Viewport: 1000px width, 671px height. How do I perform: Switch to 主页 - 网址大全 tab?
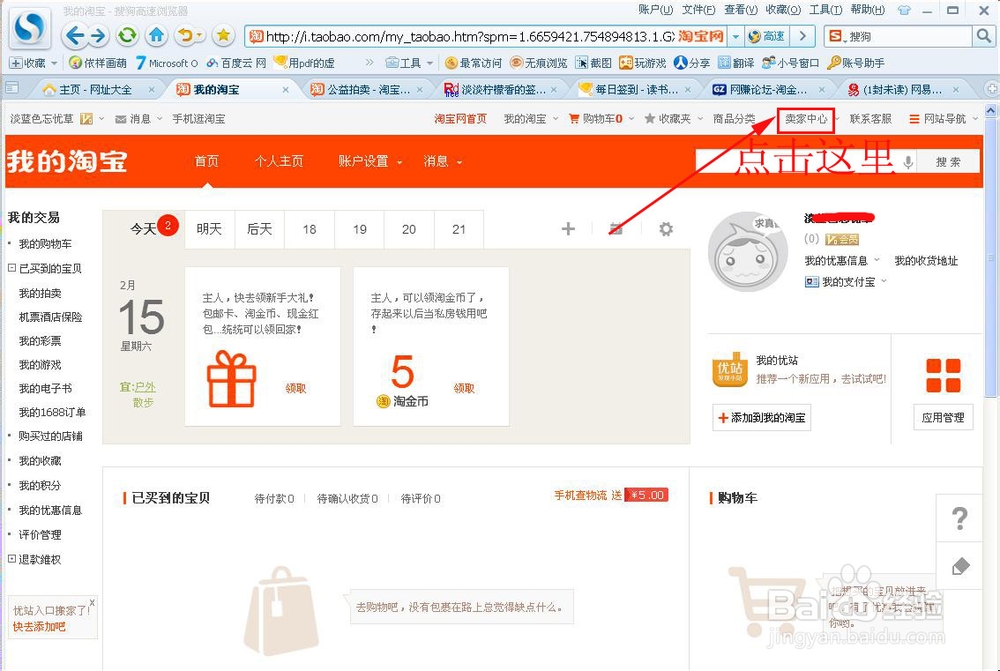(x=96, y=89)
